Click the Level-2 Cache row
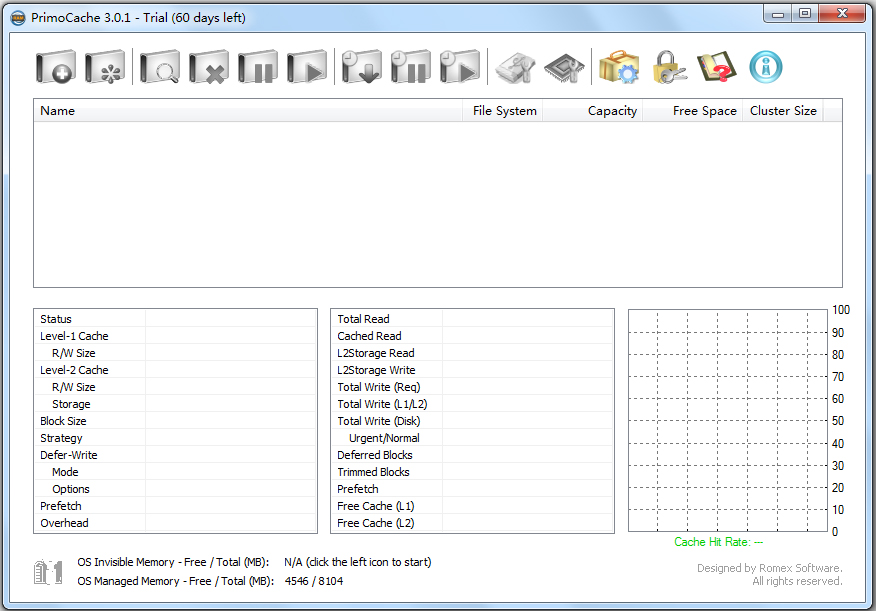 [175, 370]
